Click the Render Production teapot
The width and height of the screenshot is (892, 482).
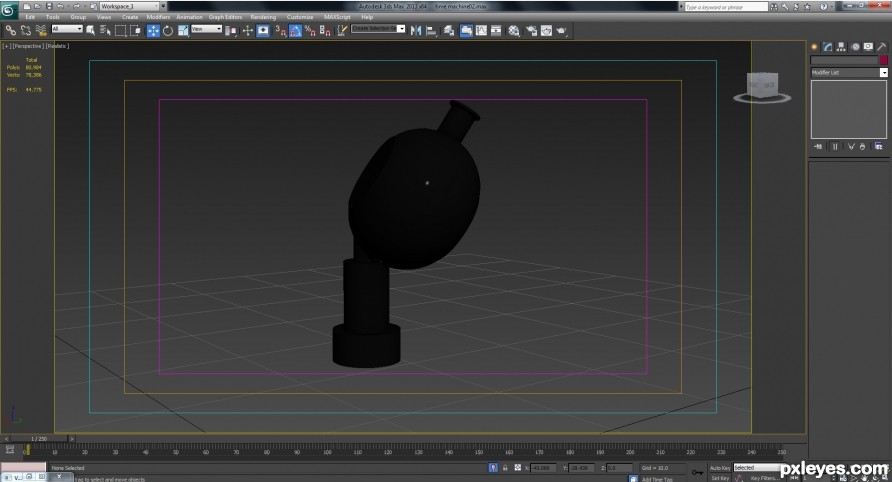coord(561,31)
